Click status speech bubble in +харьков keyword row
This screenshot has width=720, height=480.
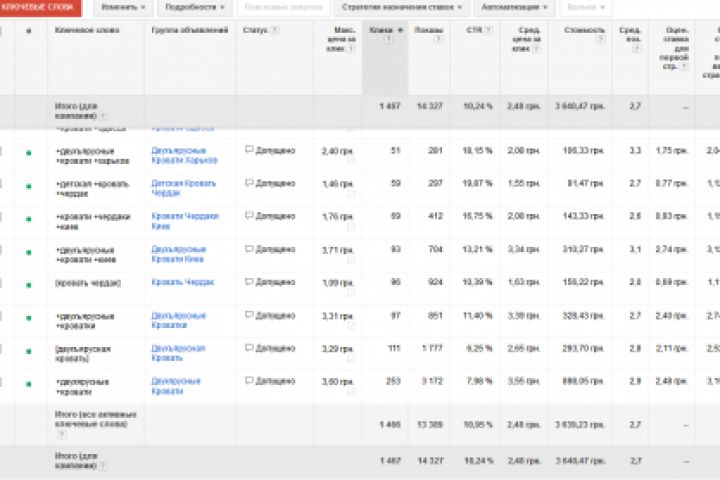[x=249, y=150]
